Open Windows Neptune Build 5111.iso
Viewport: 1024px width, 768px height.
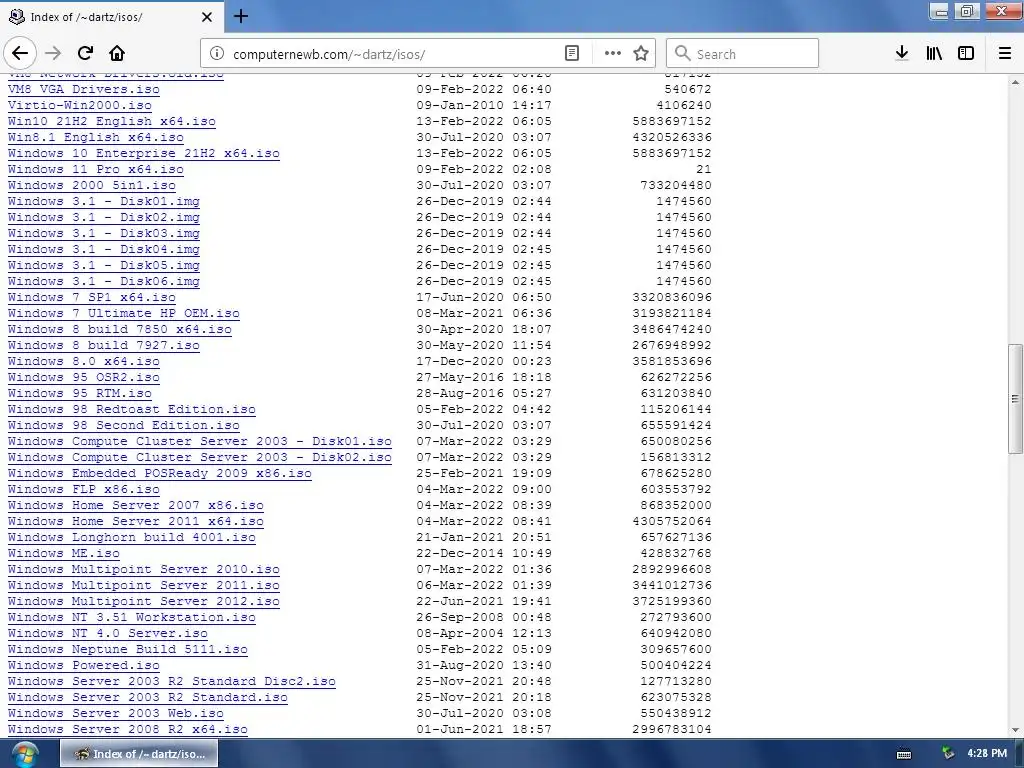point(128,649)
